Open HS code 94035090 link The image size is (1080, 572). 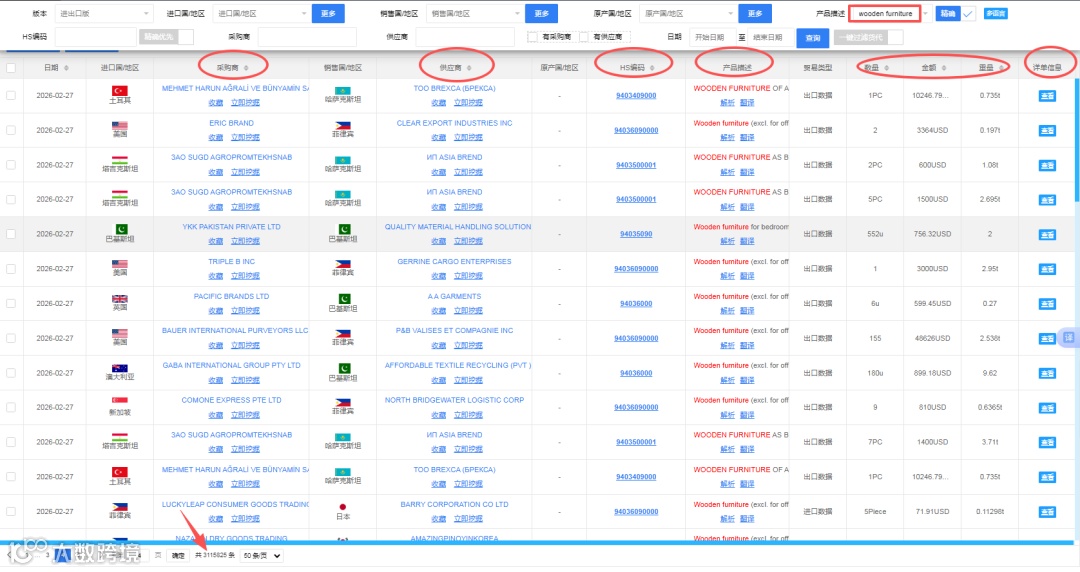tap(636, 234)
